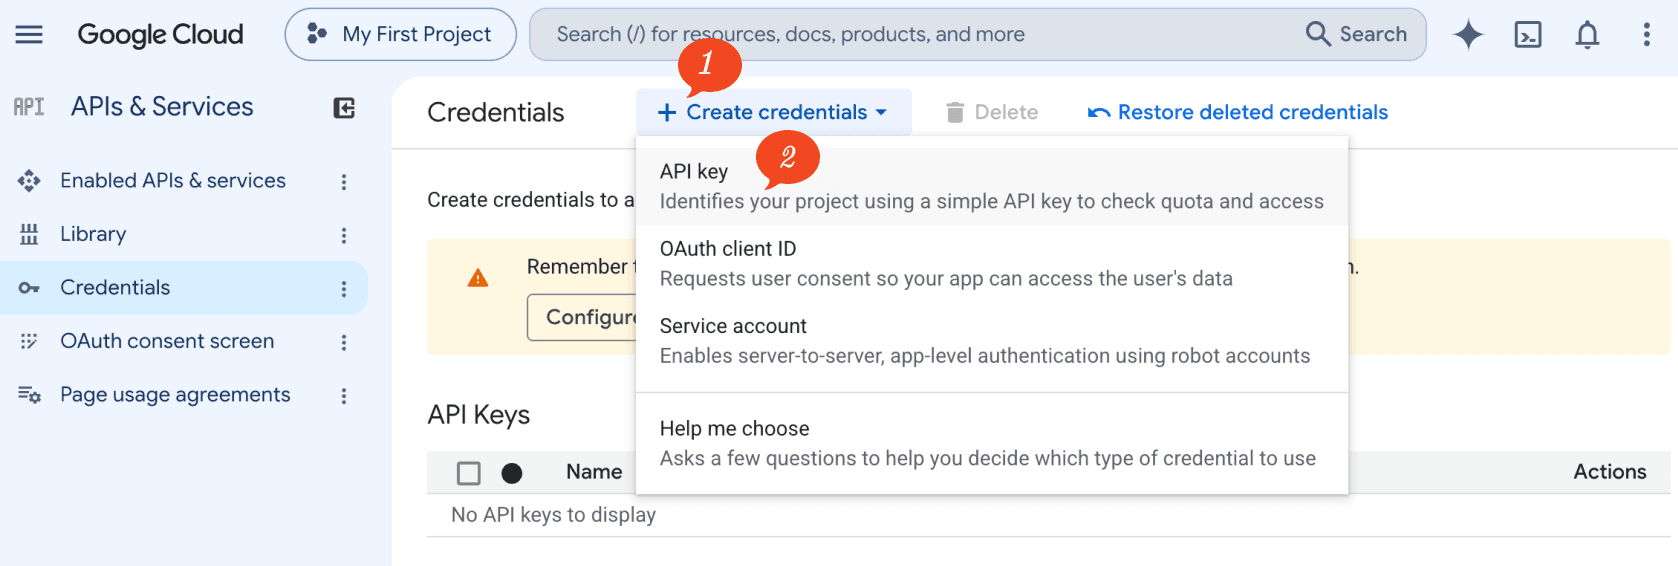Click the Actions column header
The image size is (1678, 566).
pos(1610,472)
